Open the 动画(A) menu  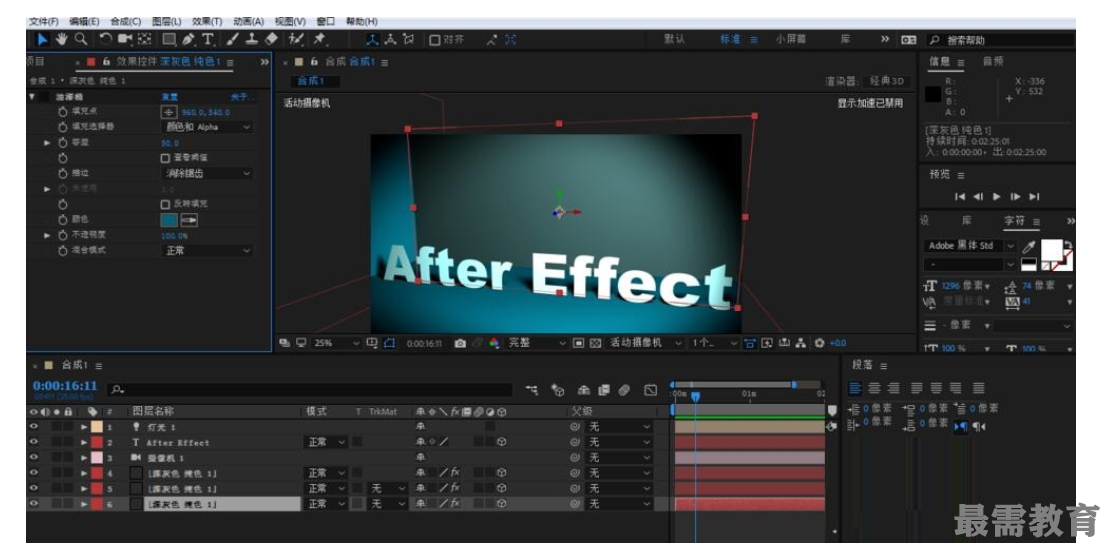[248, 22]
